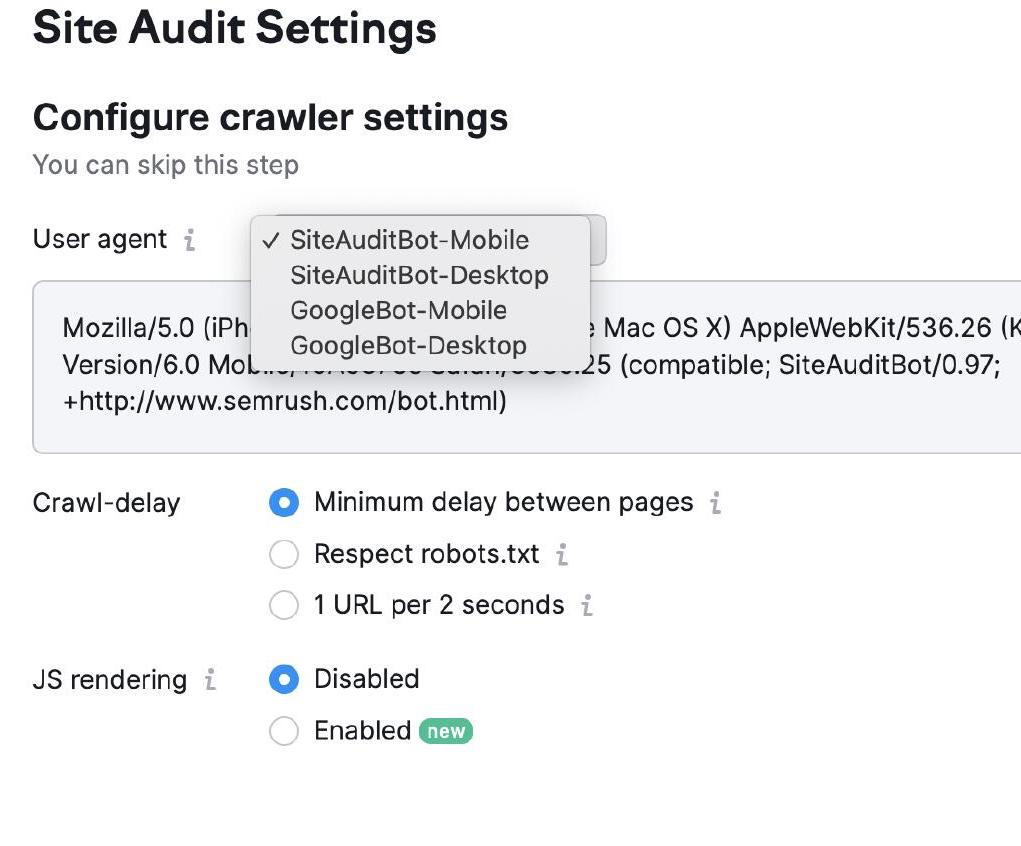
Task: Set JS rendering to Disabled
Action: [284, 680]
